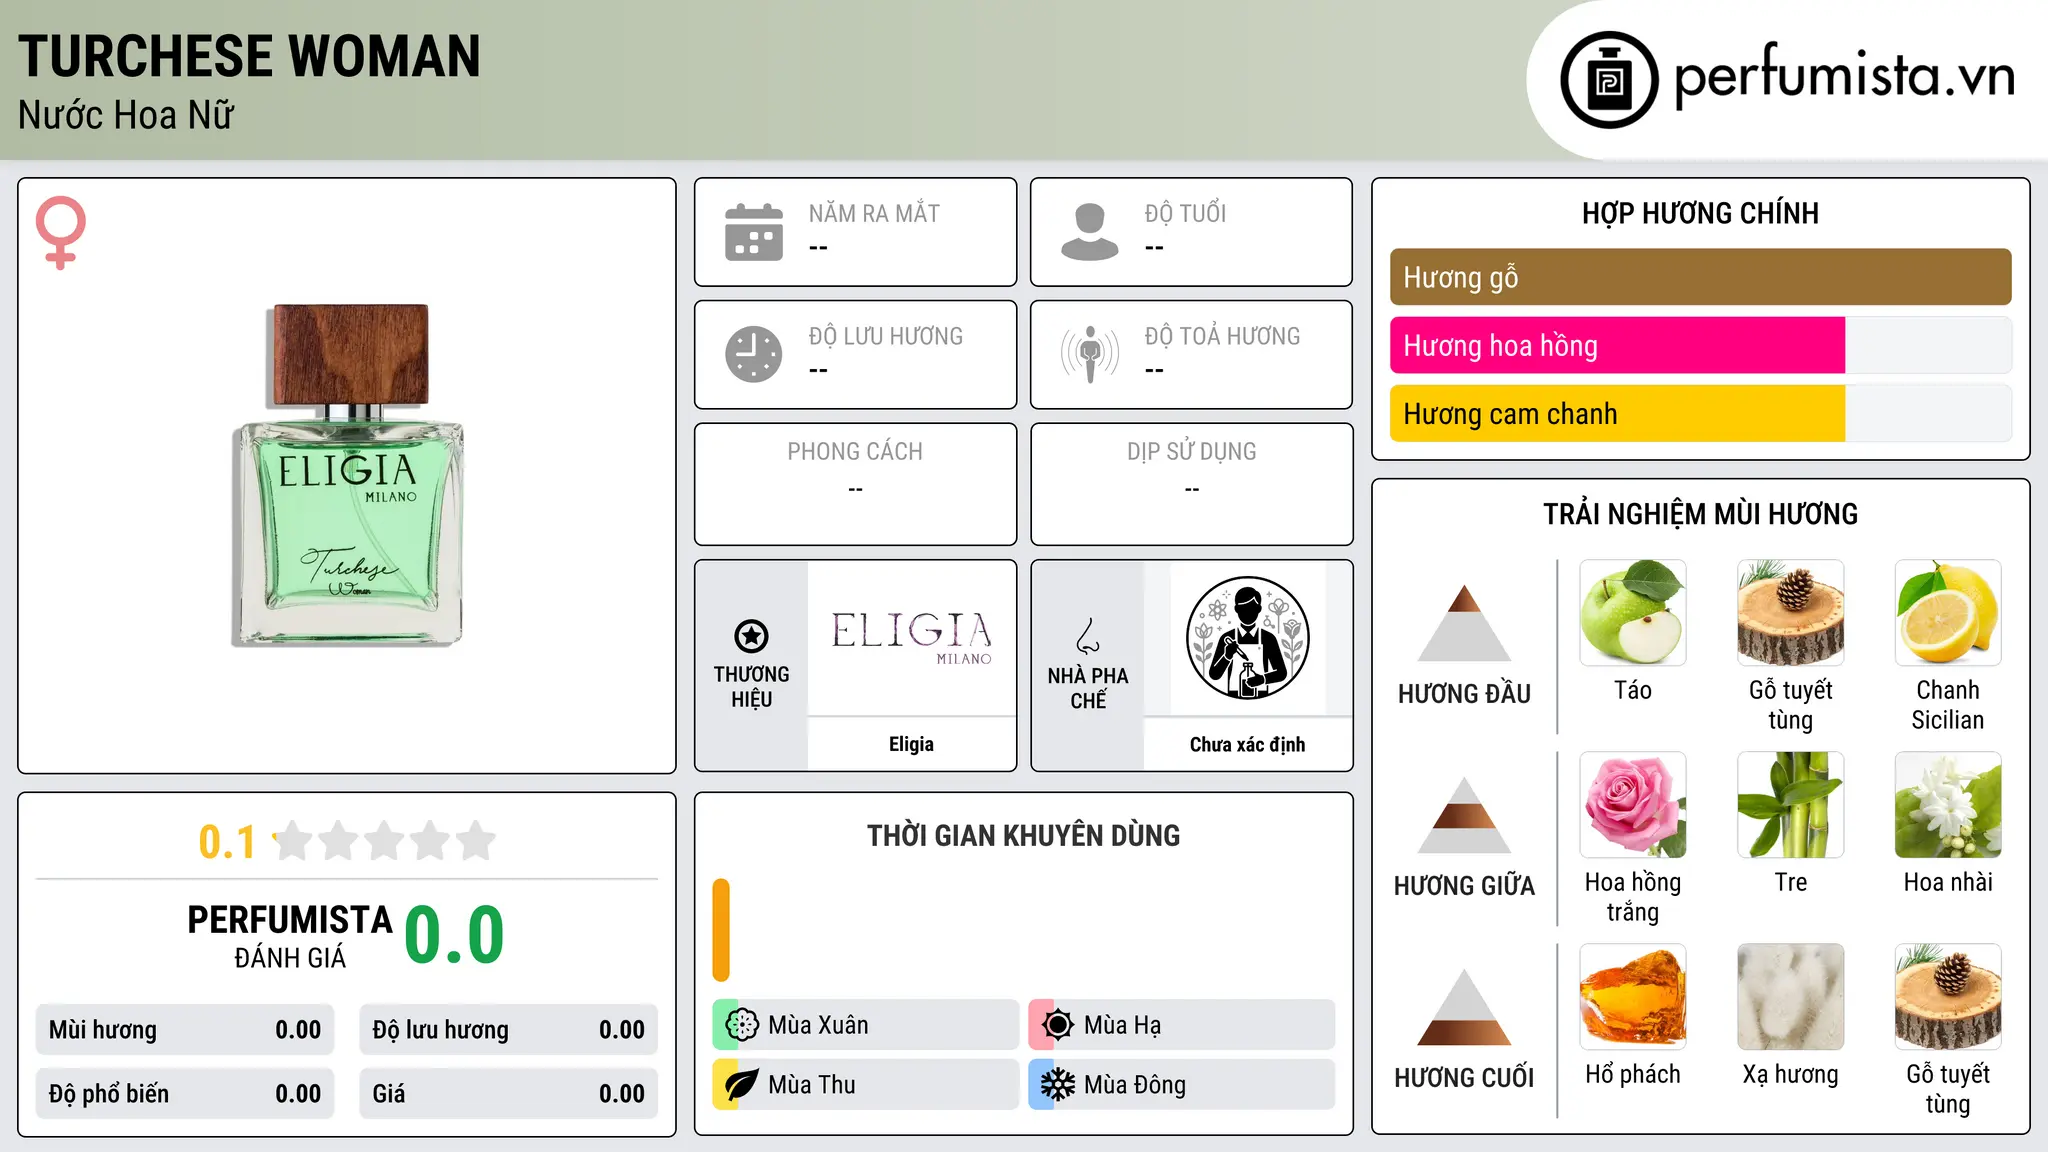The width and height of the screenshot is (2048, 1152).
Task: Click the Eligia Milano brand logo image
Action: pos(912,638)
